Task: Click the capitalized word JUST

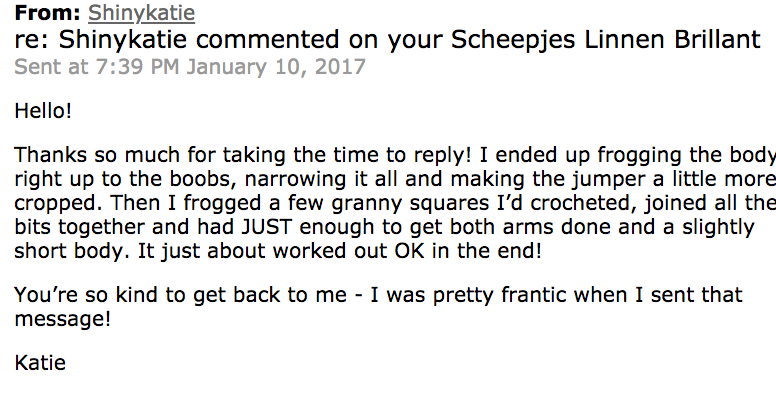Action: (267, 227)
